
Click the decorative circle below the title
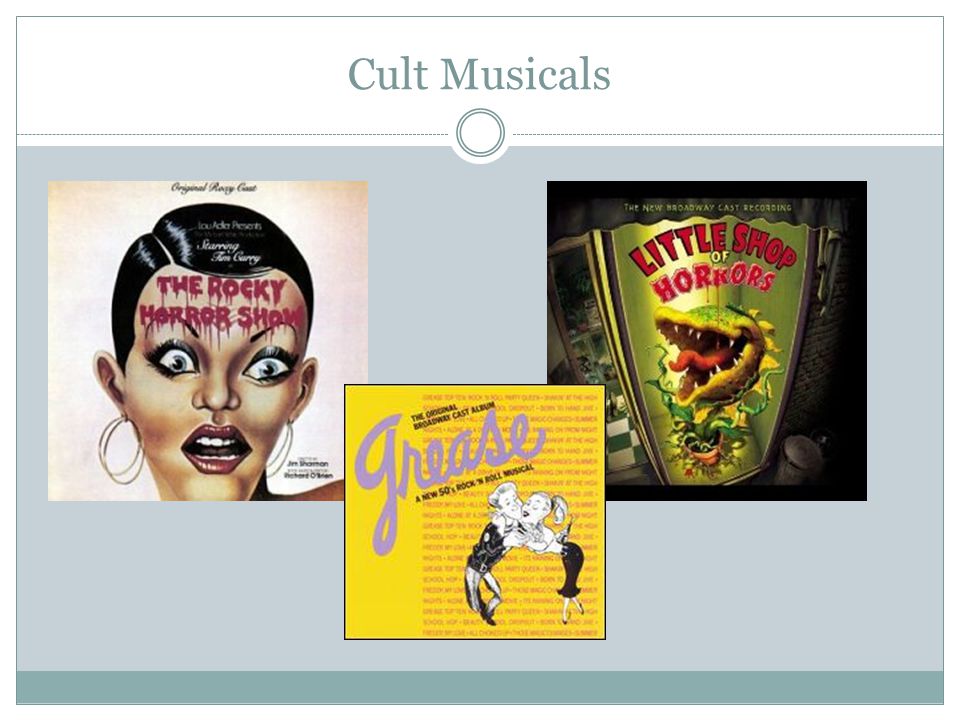coord(481,133)
